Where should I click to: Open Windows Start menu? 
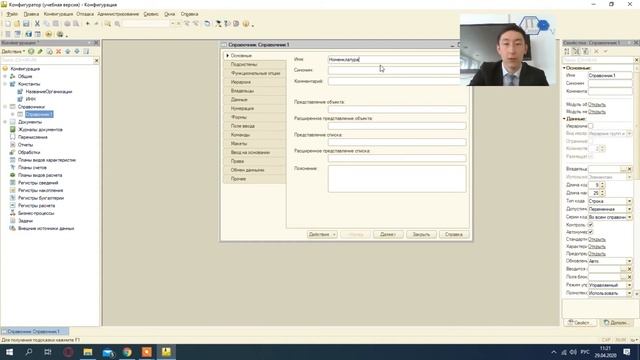[9, 352]
